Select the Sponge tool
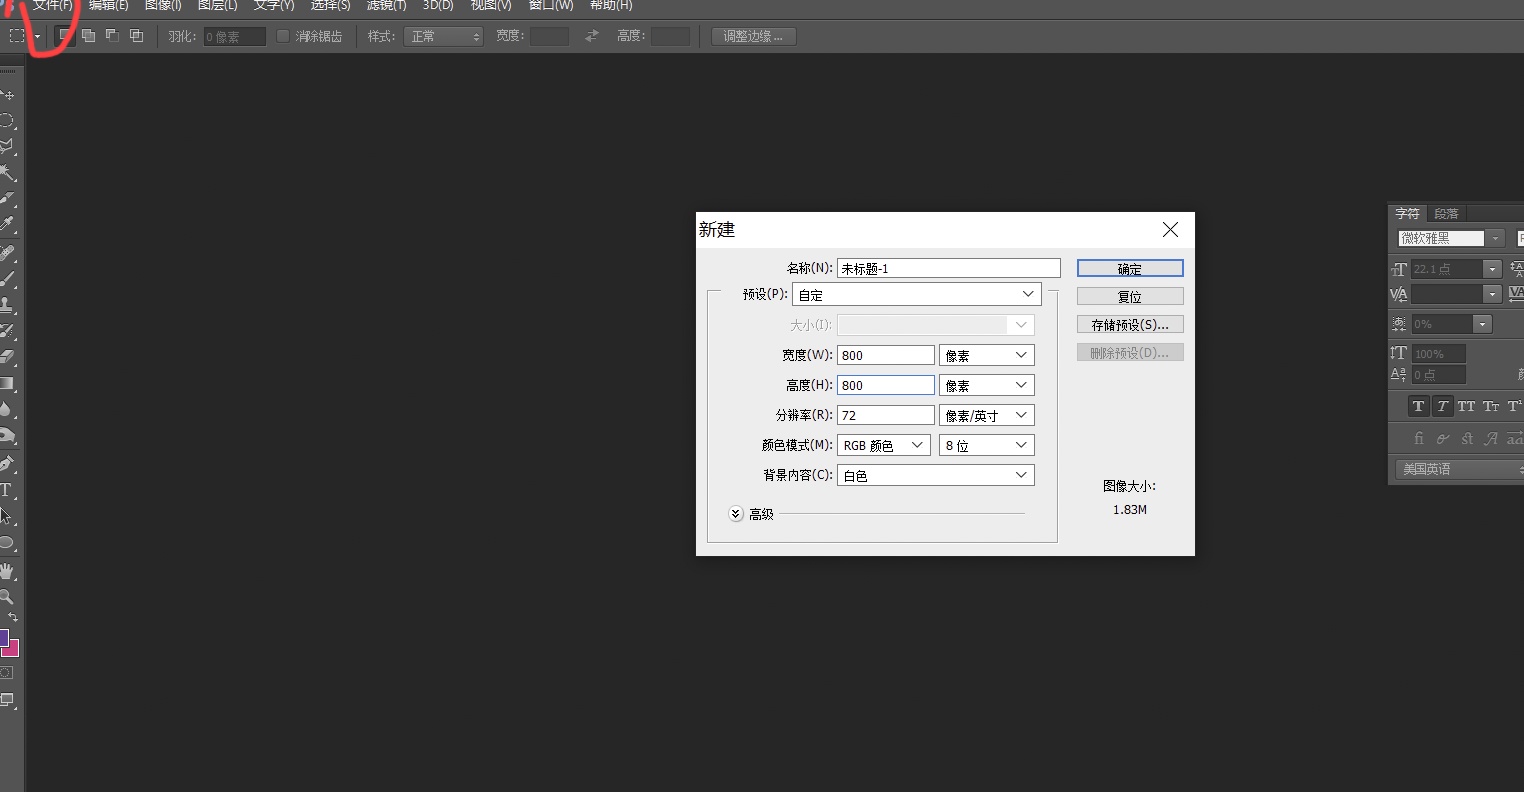The image size is (1524, 792). click(7, 435)
